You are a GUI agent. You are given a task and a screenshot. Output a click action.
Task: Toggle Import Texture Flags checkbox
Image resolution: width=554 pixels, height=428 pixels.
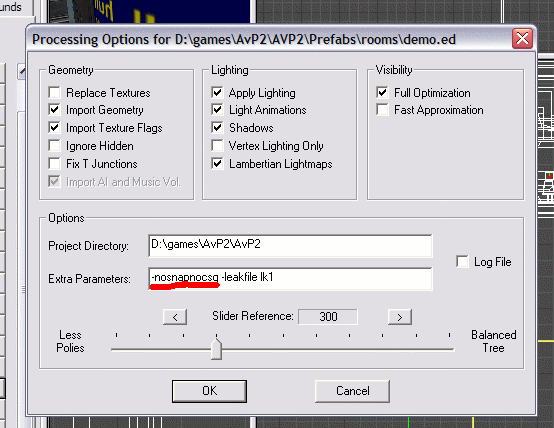coord(54,127)
